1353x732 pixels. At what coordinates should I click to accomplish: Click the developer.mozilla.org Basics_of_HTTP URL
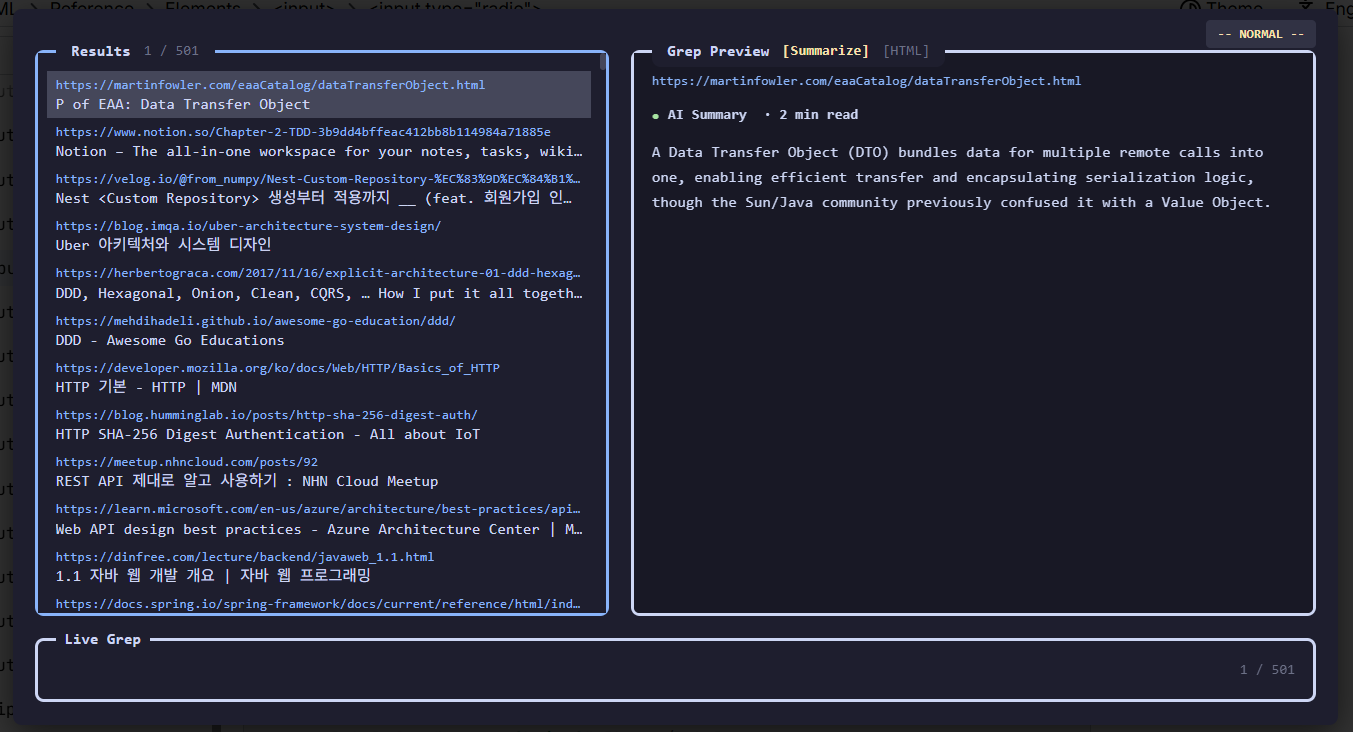(278, 368)
